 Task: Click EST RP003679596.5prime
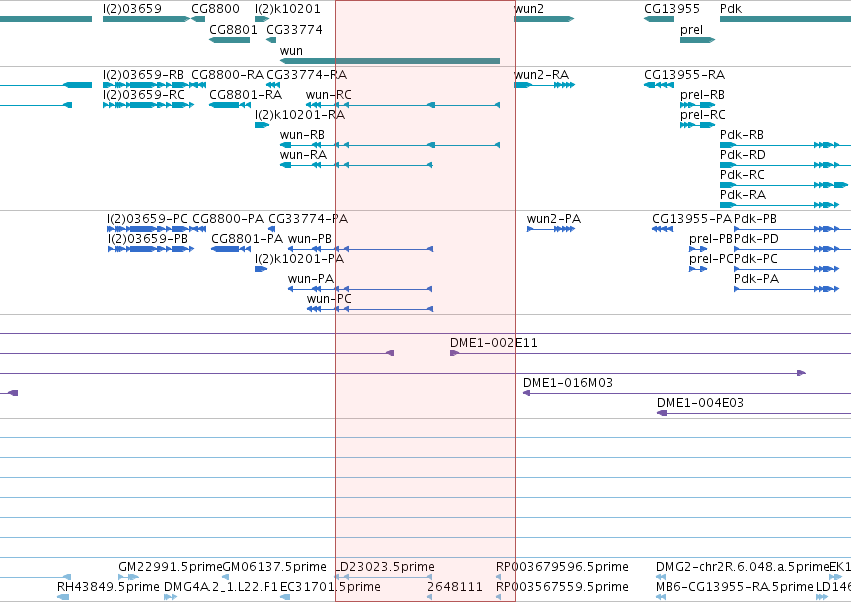(x=562, y=567)
